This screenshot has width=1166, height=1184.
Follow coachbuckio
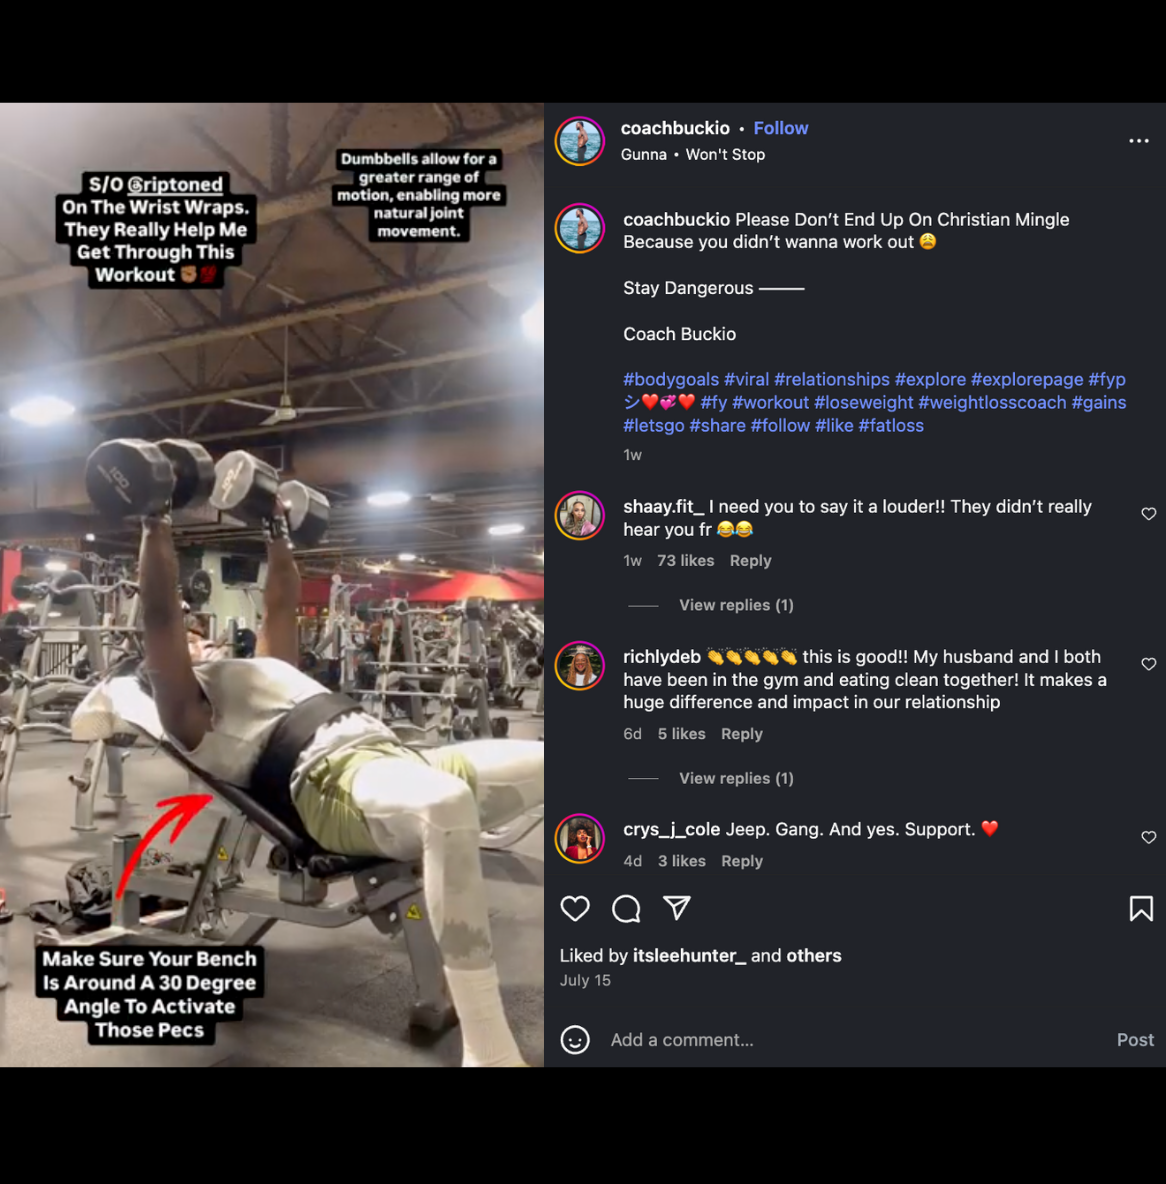tap(781, 128)
